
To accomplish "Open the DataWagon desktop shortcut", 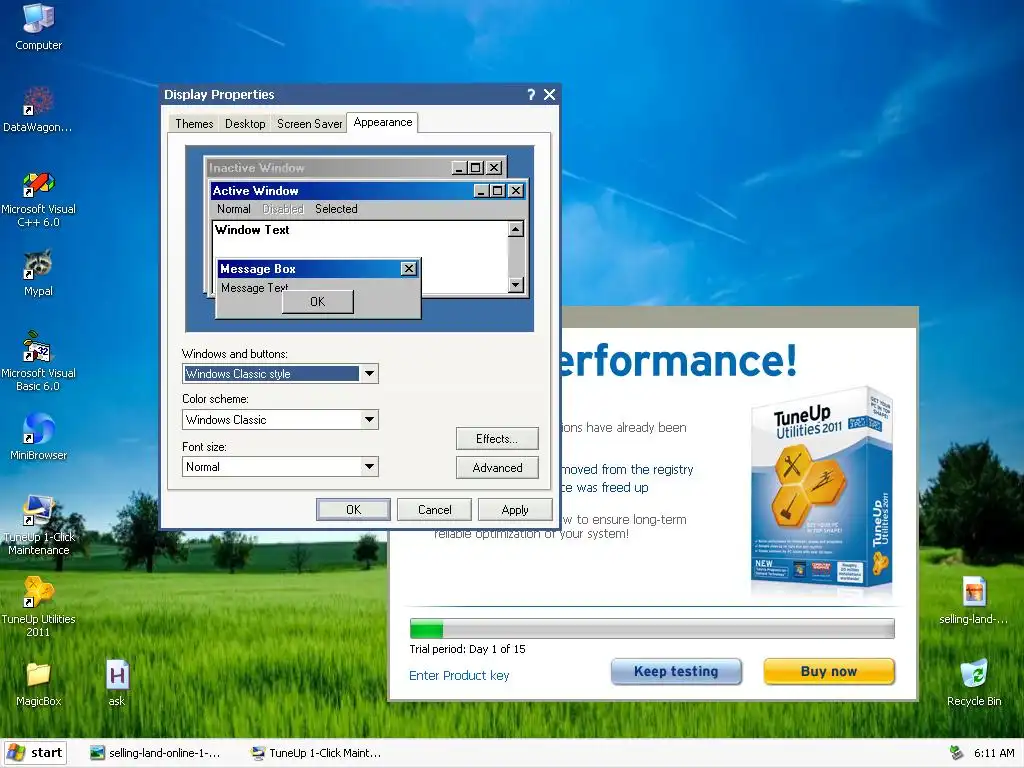I will click(38, 109).
